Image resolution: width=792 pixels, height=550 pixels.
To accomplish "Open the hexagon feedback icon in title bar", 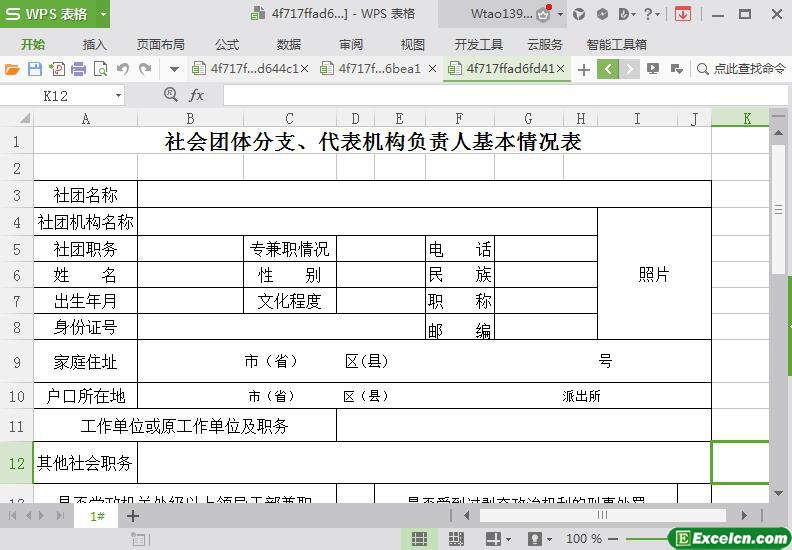I will pyautogui.click(x=602, y=14).
